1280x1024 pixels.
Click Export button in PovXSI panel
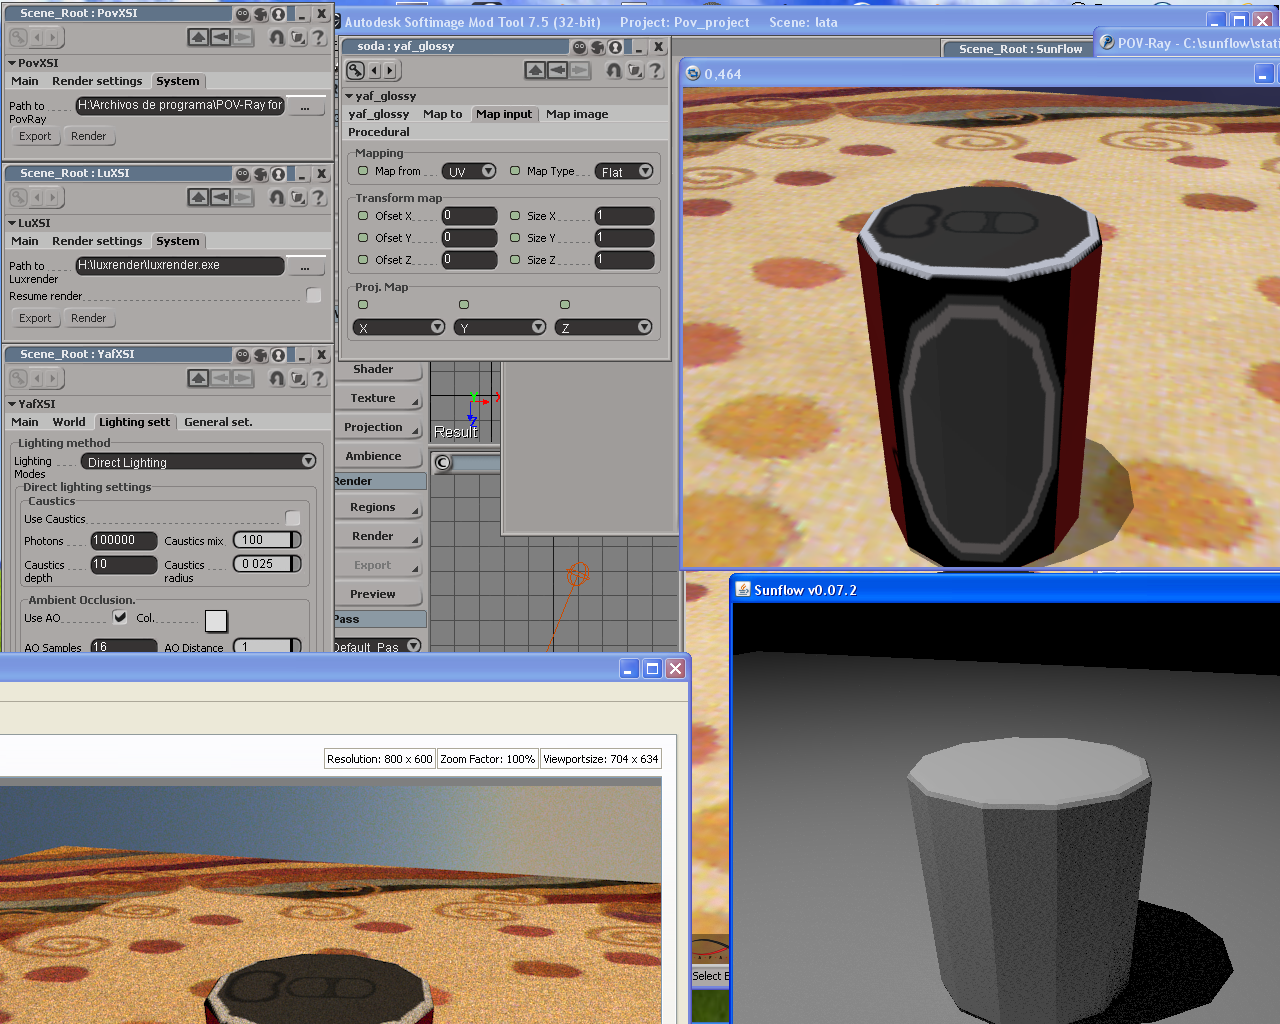click(x=35, y=136)
